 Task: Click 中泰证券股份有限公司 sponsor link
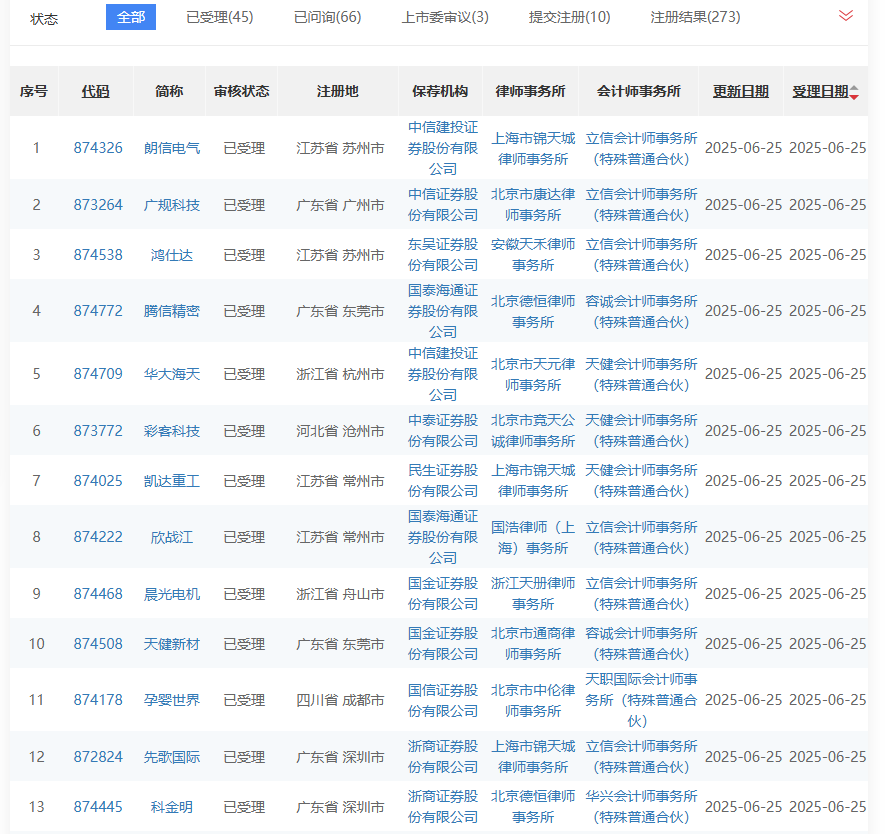pos(443,430)
